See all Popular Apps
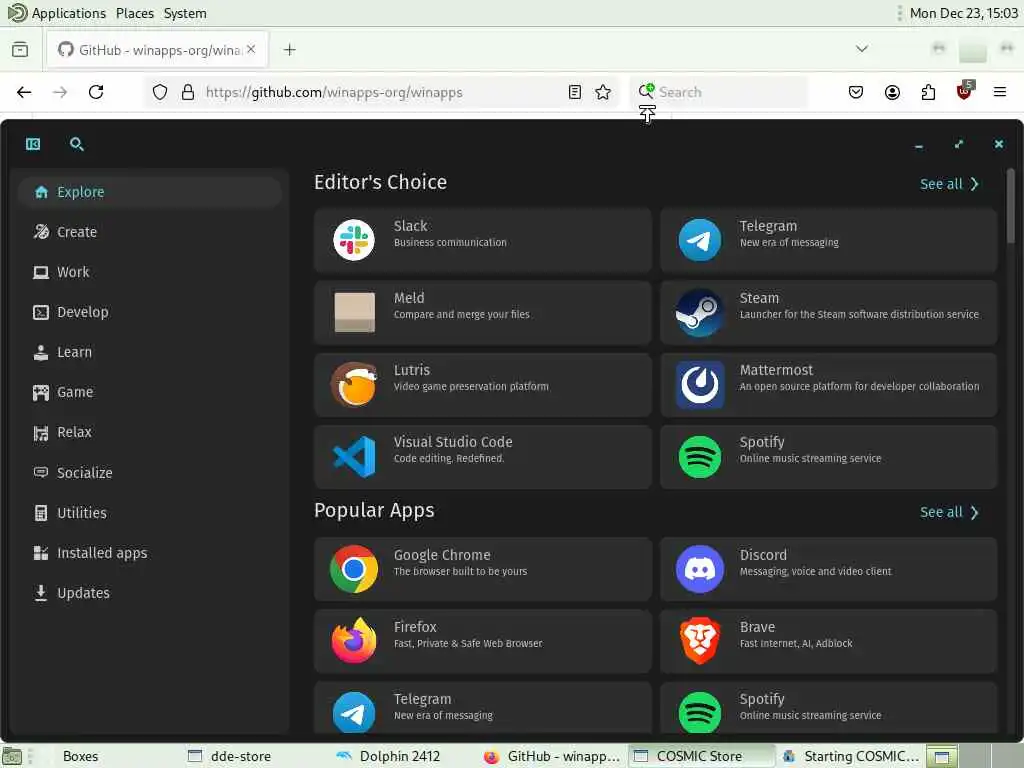 pos(949,512)
